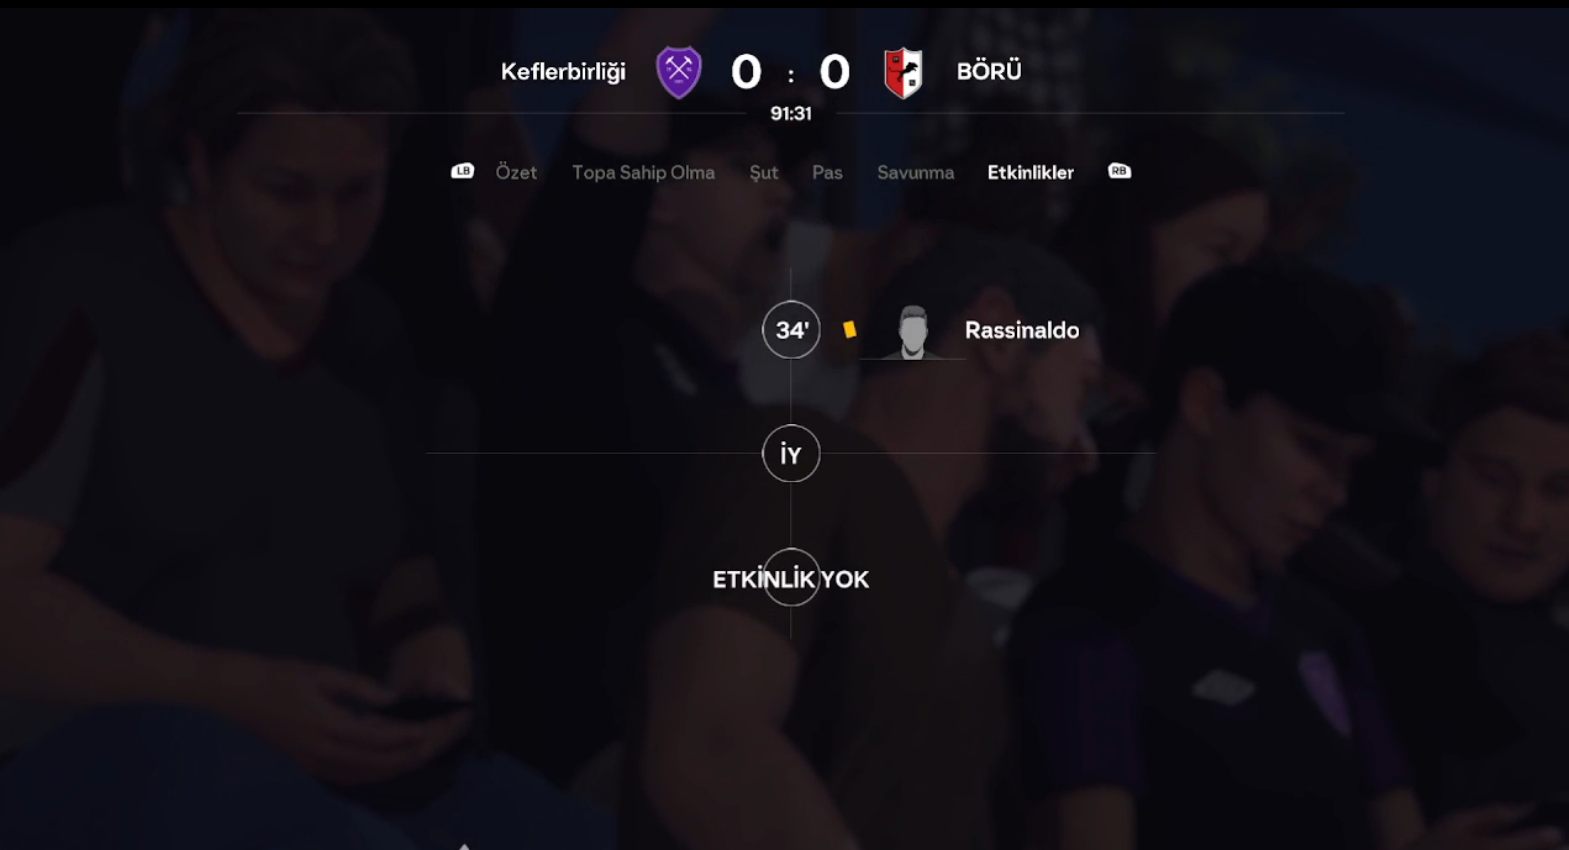This screenshot has height=850, width=1569.
Task: Click Rassinaldo's player portrait
Action: click(x=912, y=331)
